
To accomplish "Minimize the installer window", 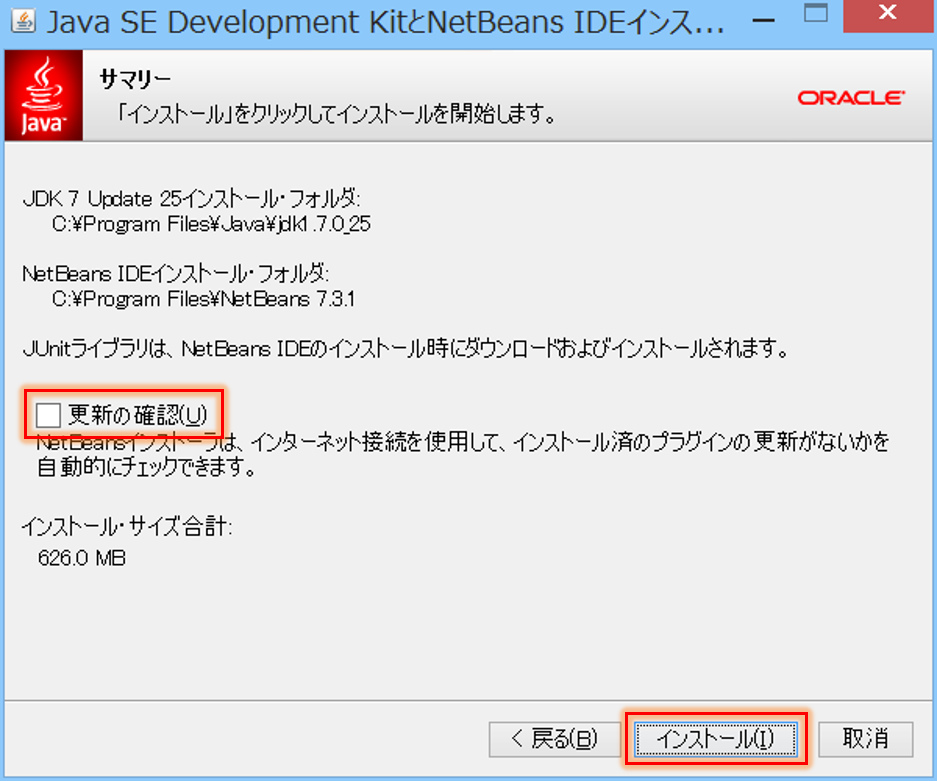I will (x=763, y=20).
